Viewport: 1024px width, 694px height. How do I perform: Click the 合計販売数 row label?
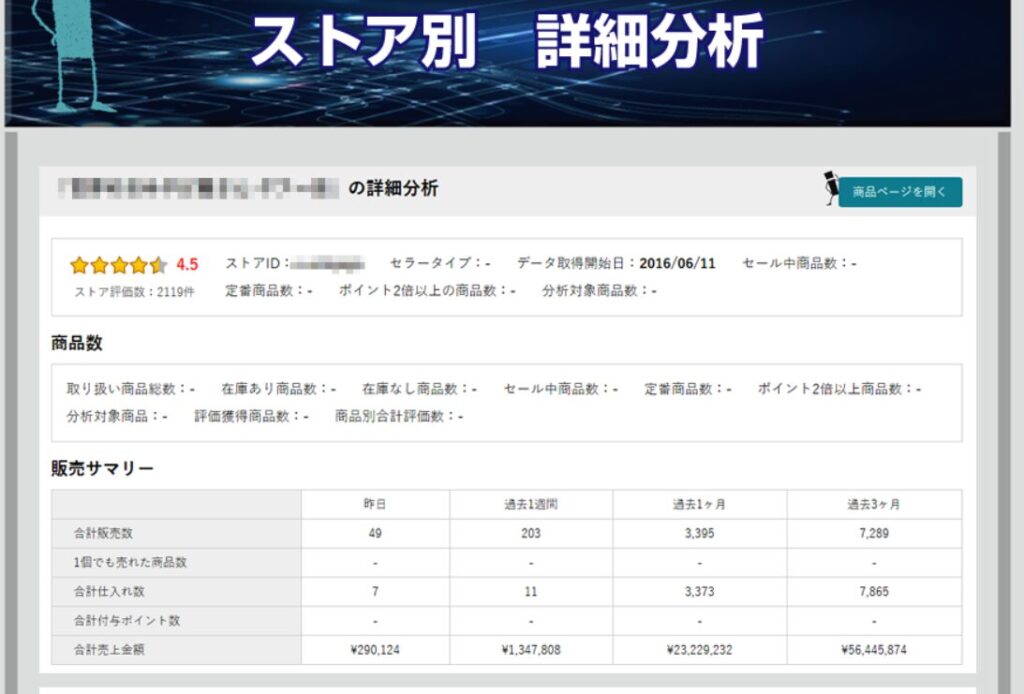[x=103, y=533]
